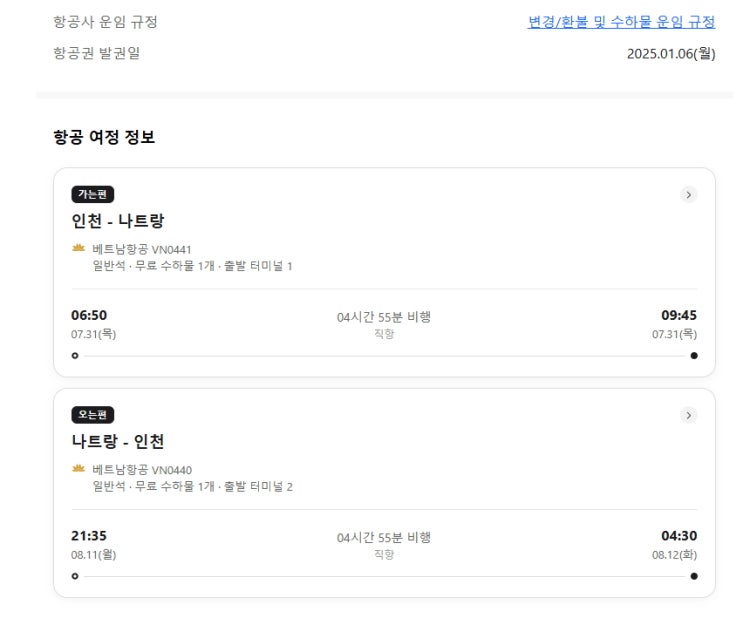743x625 pixels.
Task: Click the 09:45 arrival filled dot marker
Action: pyautogui.click(x=694, y=355)
